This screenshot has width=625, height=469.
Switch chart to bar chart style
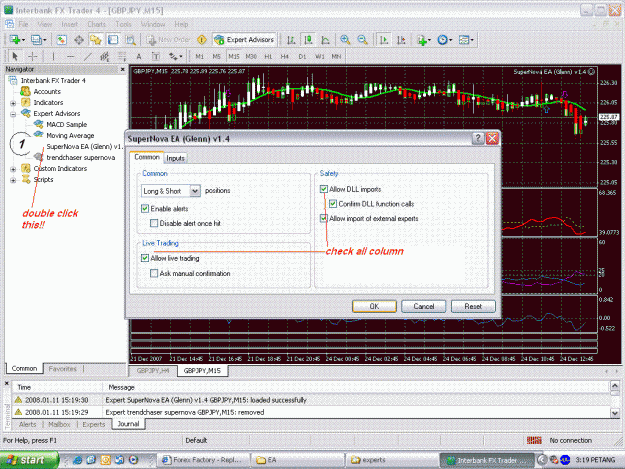291,40
